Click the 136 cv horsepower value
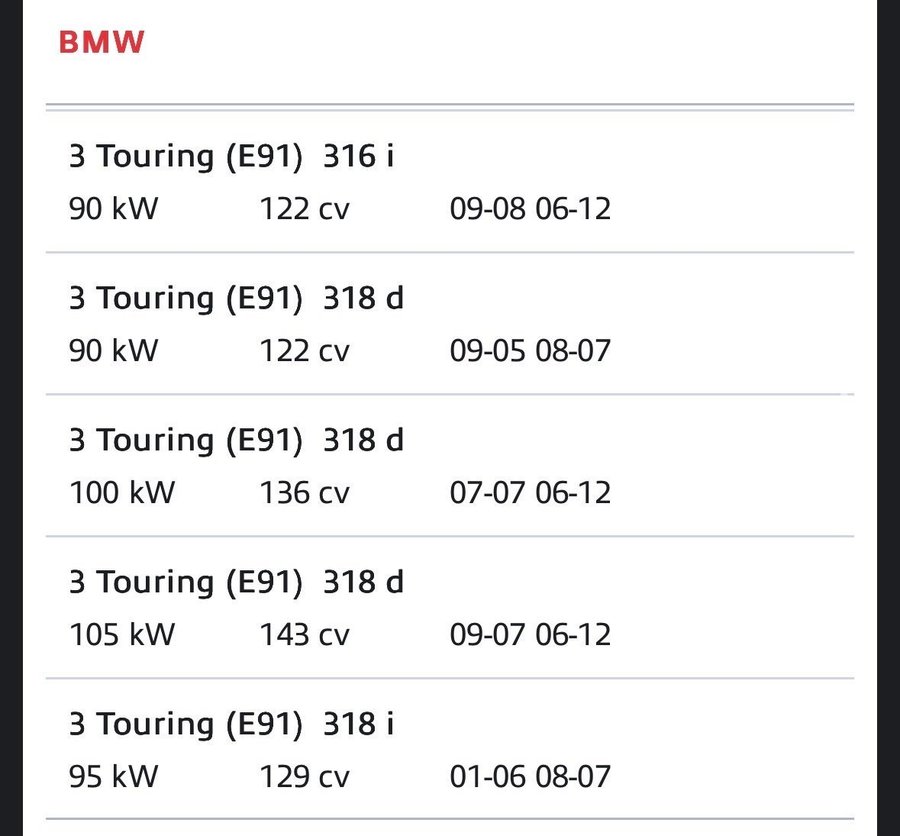The image size is (900, 836). (305, 493)
